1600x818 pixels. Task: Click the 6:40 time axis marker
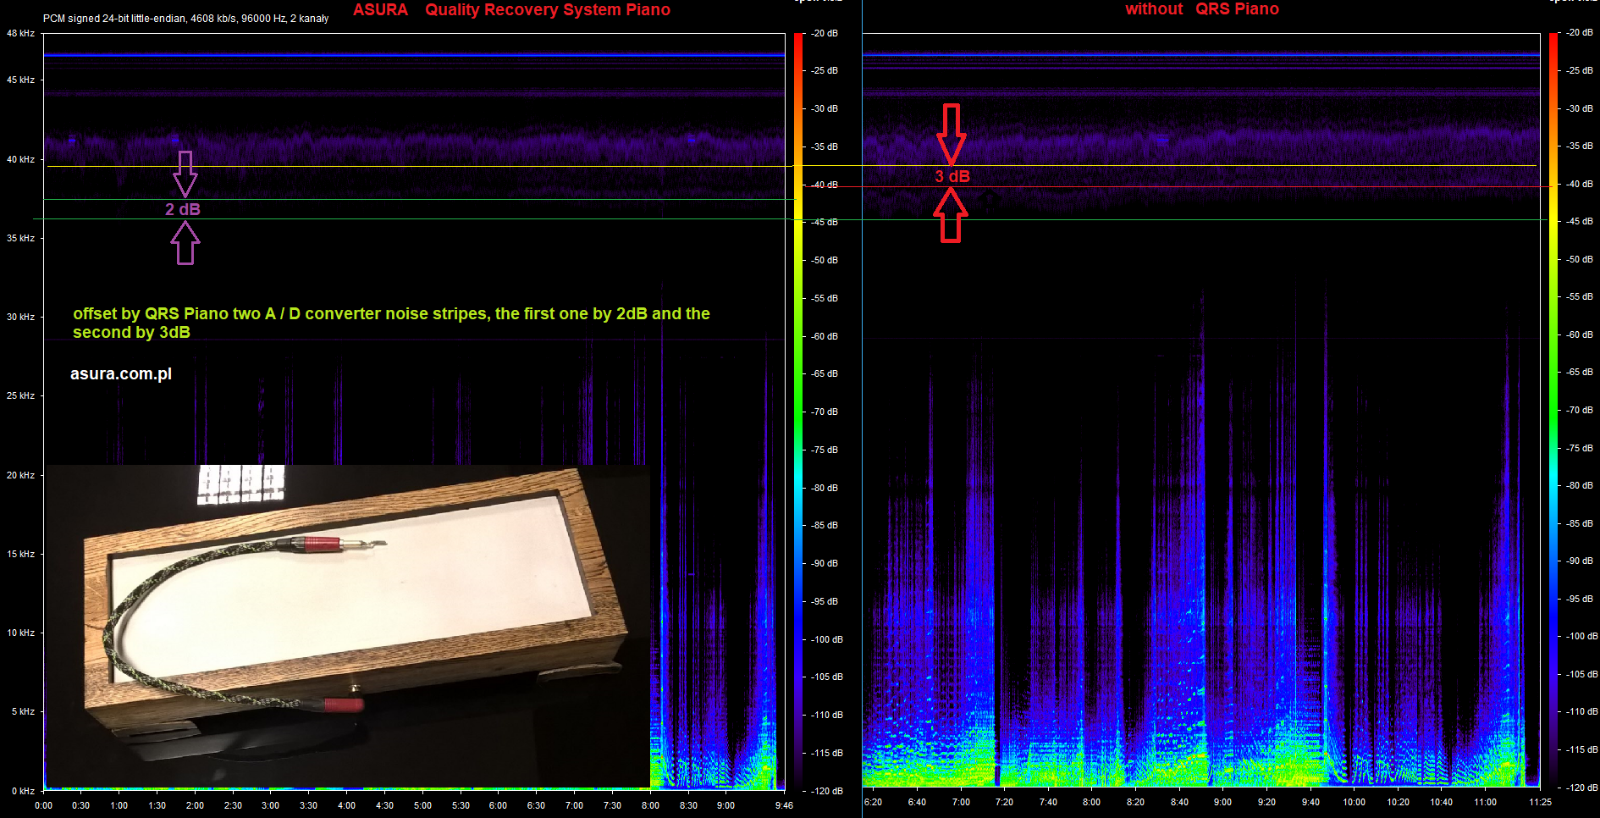917,802
